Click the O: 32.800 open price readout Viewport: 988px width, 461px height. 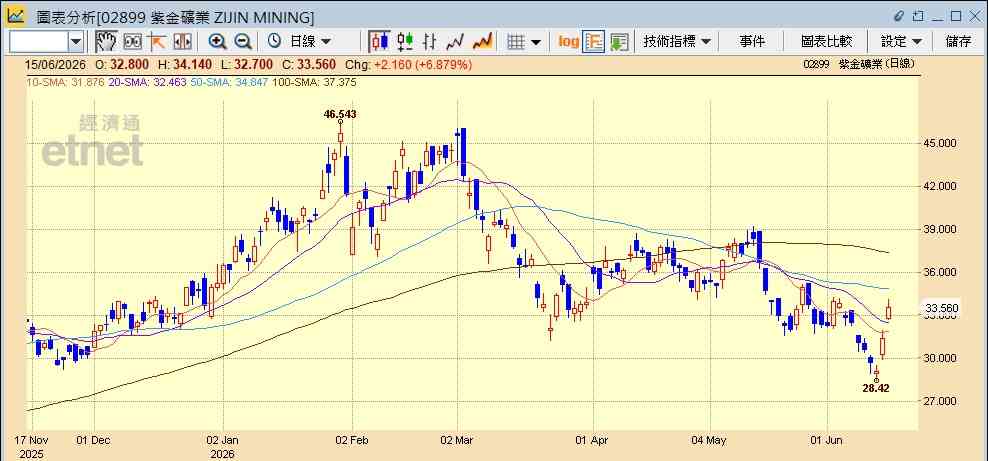[124, 64]
